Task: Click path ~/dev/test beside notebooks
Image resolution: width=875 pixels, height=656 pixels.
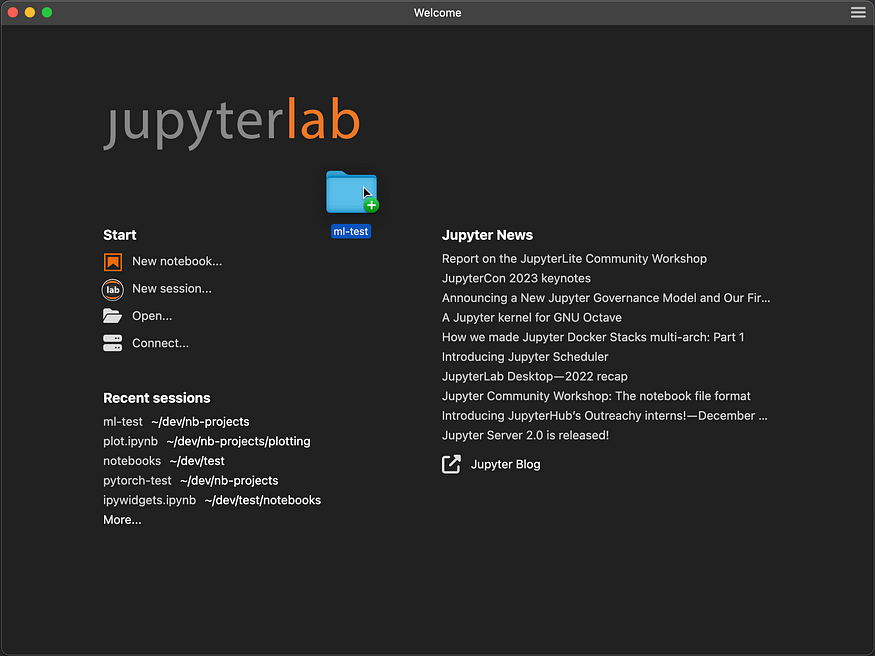Action: (x=197, y=461)
